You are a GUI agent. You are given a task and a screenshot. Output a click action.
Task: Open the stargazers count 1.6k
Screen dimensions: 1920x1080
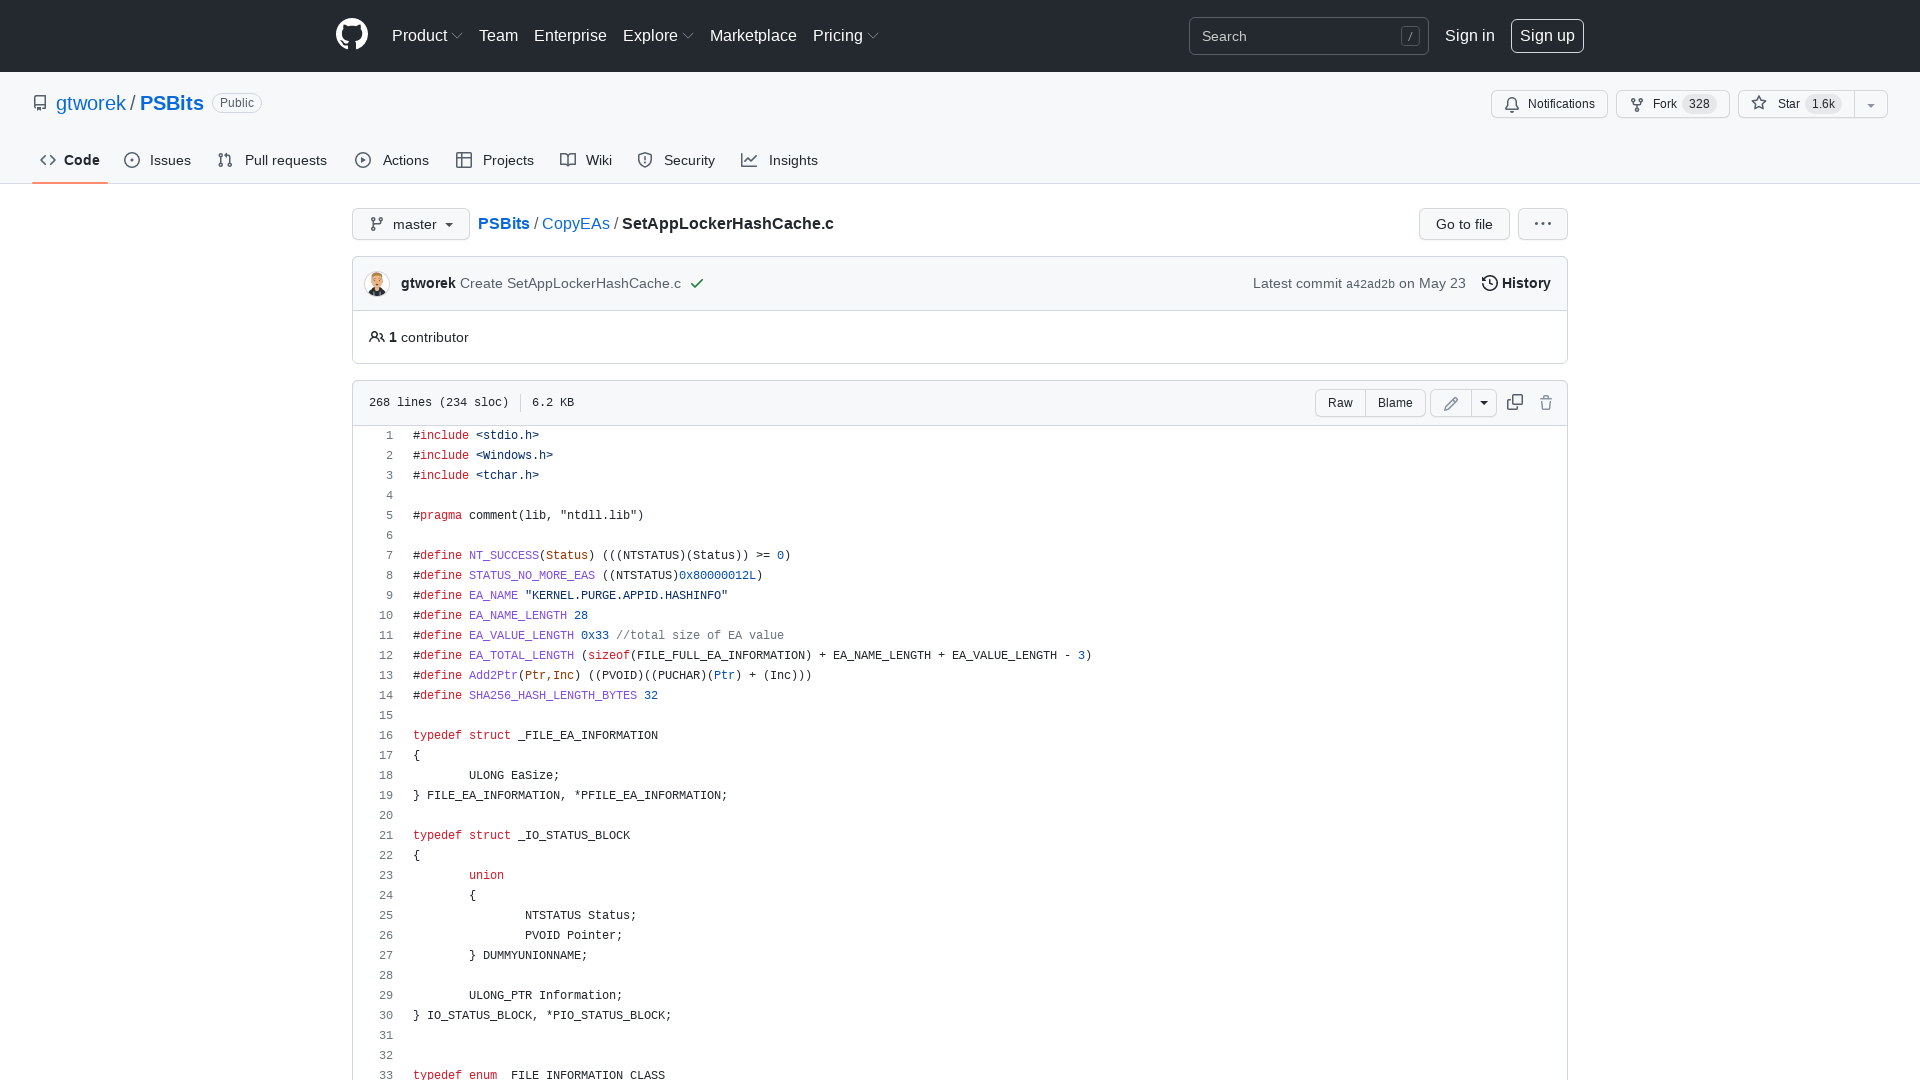coord(1824,104)
